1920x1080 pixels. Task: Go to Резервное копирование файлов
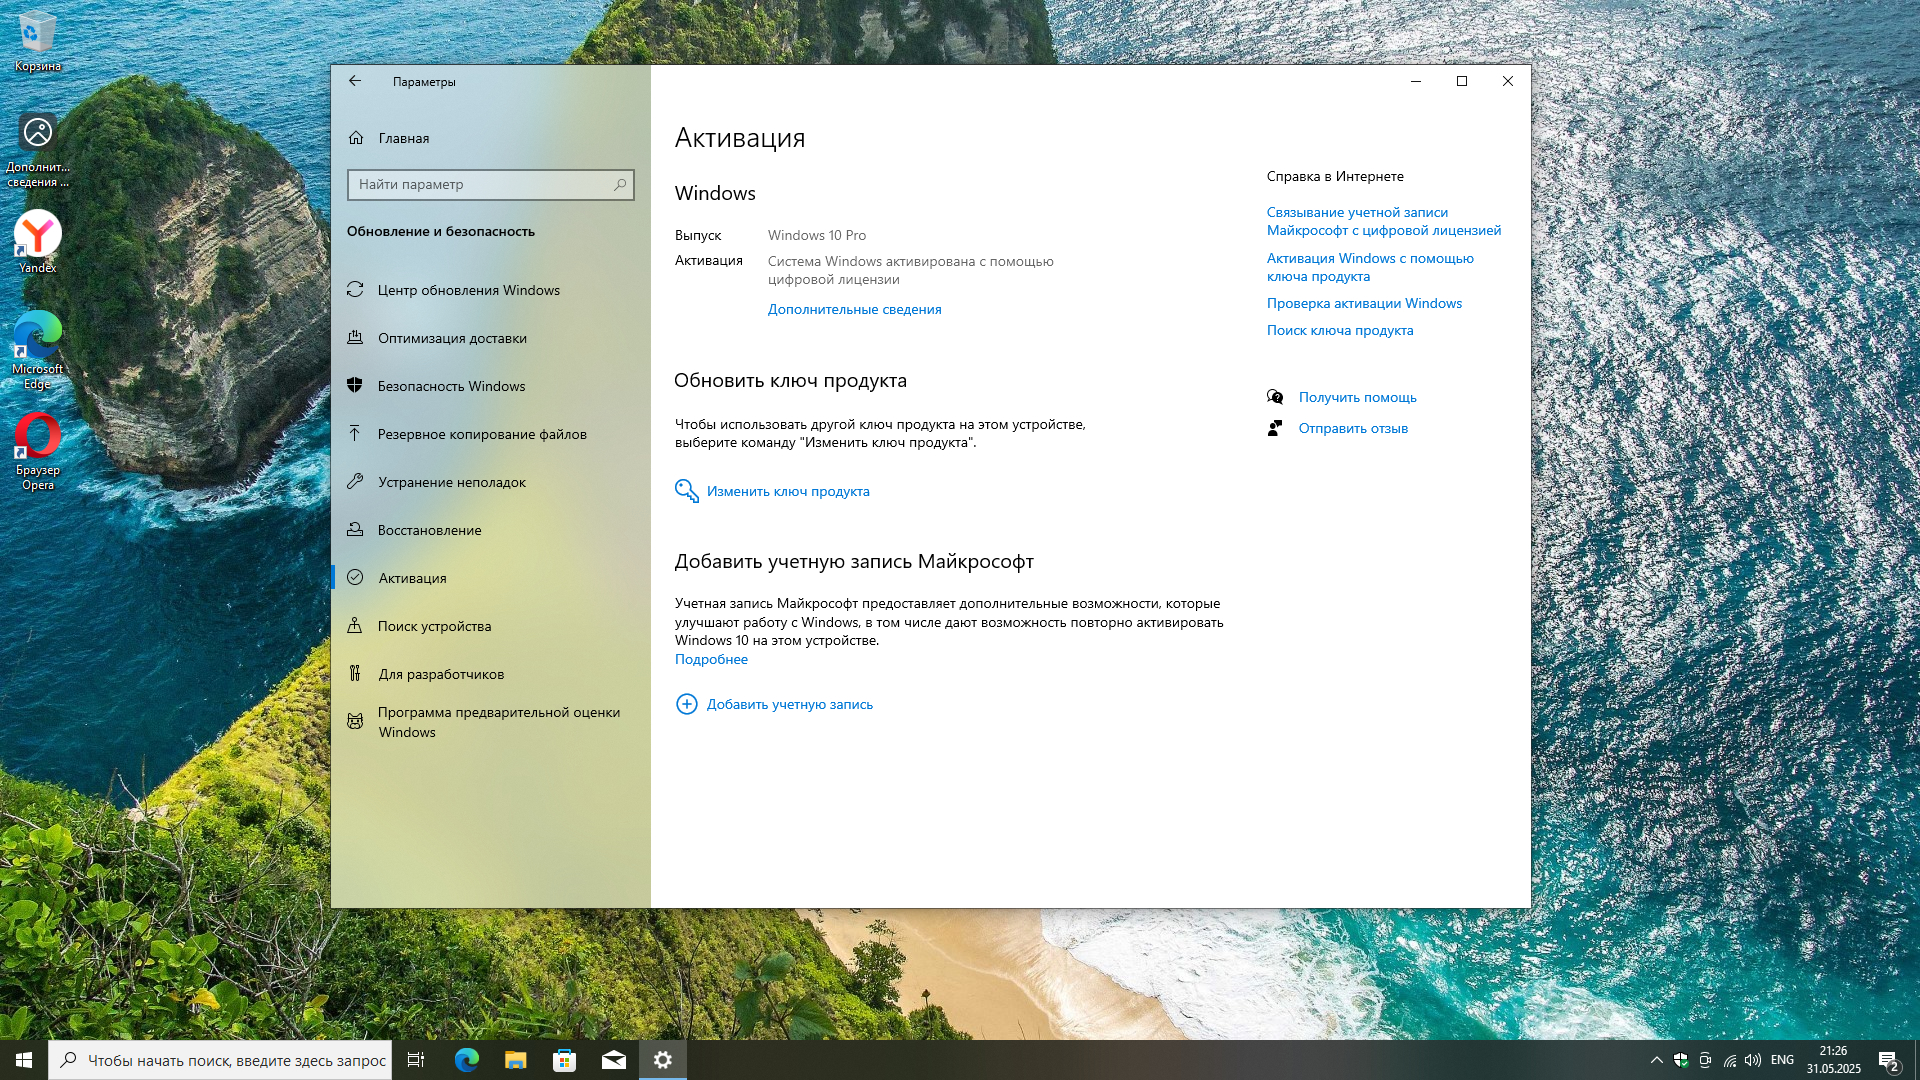point(481,434)
